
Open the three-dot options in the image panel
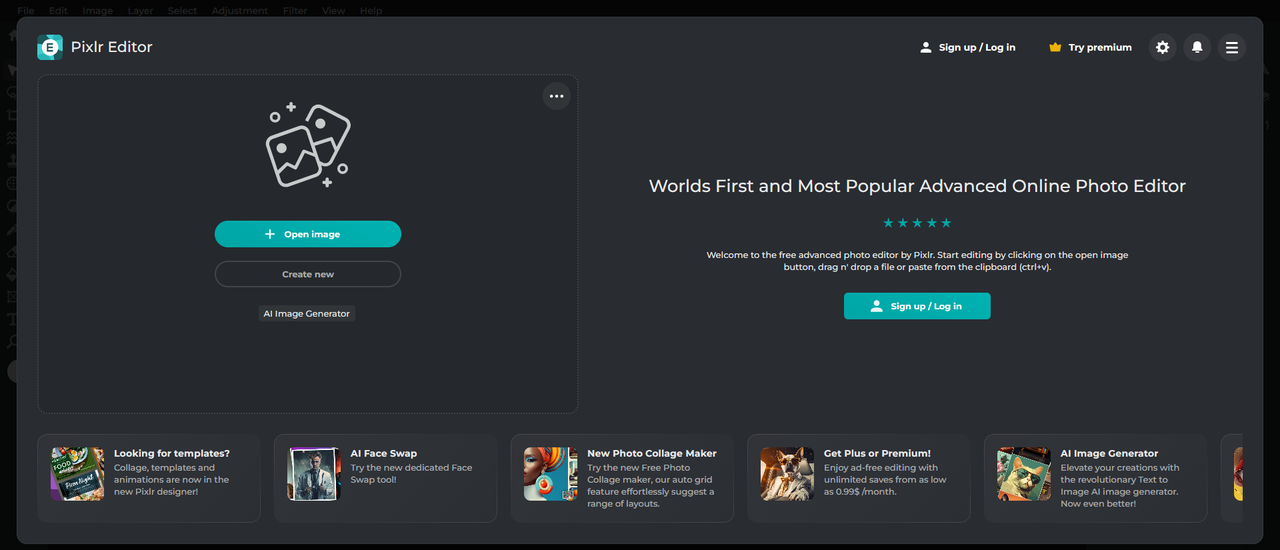pyautogui.click(x=557, y=96)
